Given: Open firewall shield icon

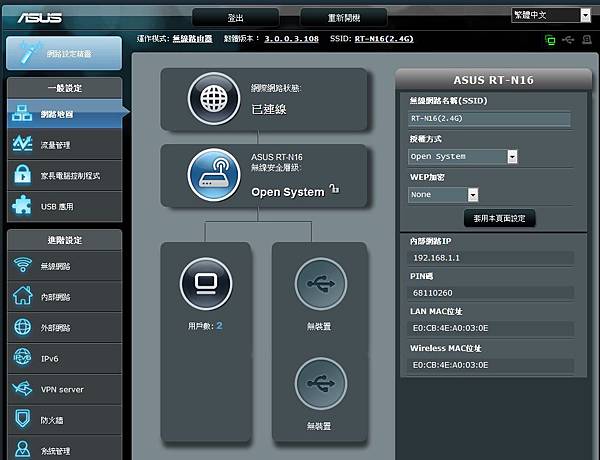Looking at the screenshot, I should point(23,419).
